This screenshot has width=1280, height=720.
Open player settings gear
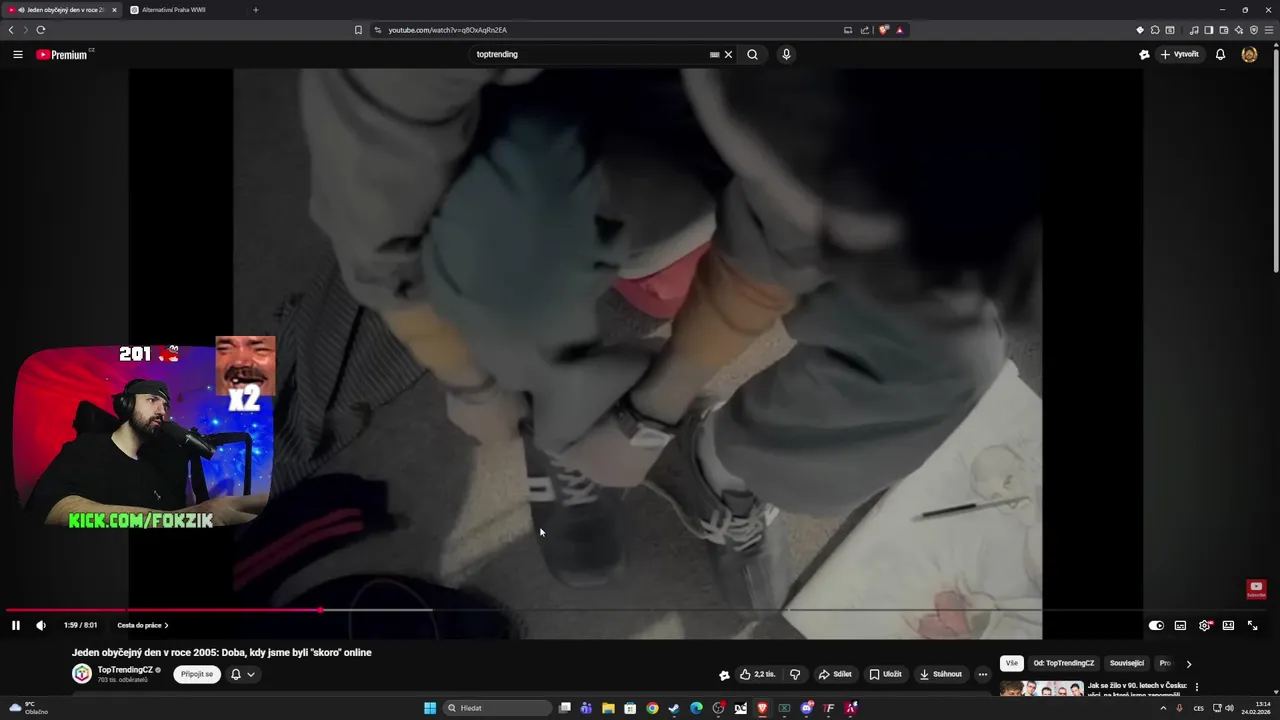click(1205, 626)
